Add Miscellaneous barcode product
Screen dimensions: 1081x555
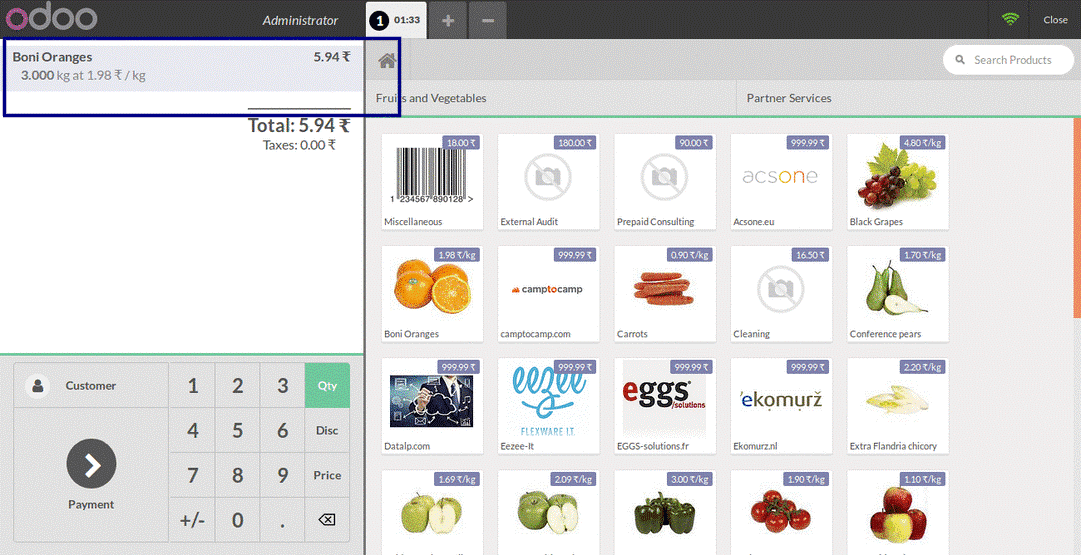point(432,181)
